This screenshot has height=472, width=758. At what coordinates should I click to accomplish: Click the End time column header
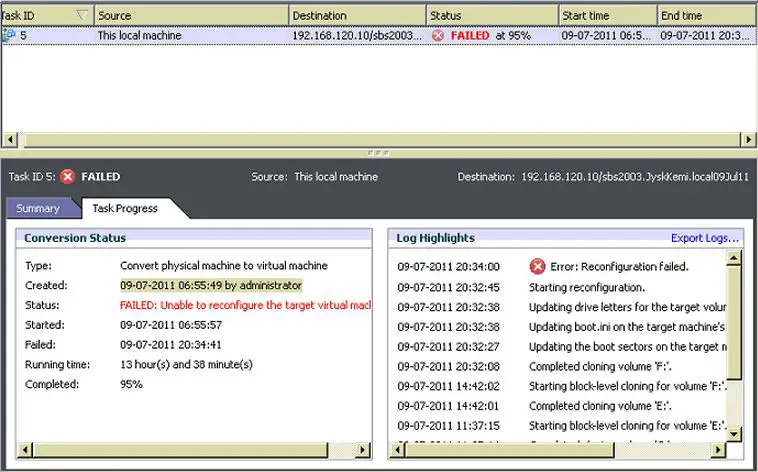point(705,15)
